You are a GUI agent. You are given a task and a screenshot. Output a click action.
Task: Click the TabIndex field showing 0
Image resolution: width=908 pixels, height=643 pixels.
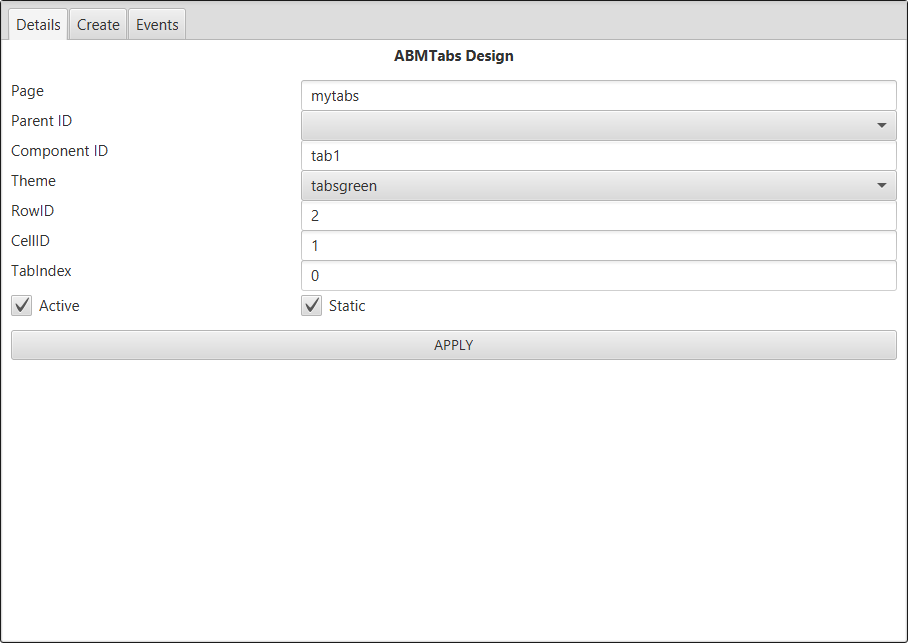pos(598,276)
